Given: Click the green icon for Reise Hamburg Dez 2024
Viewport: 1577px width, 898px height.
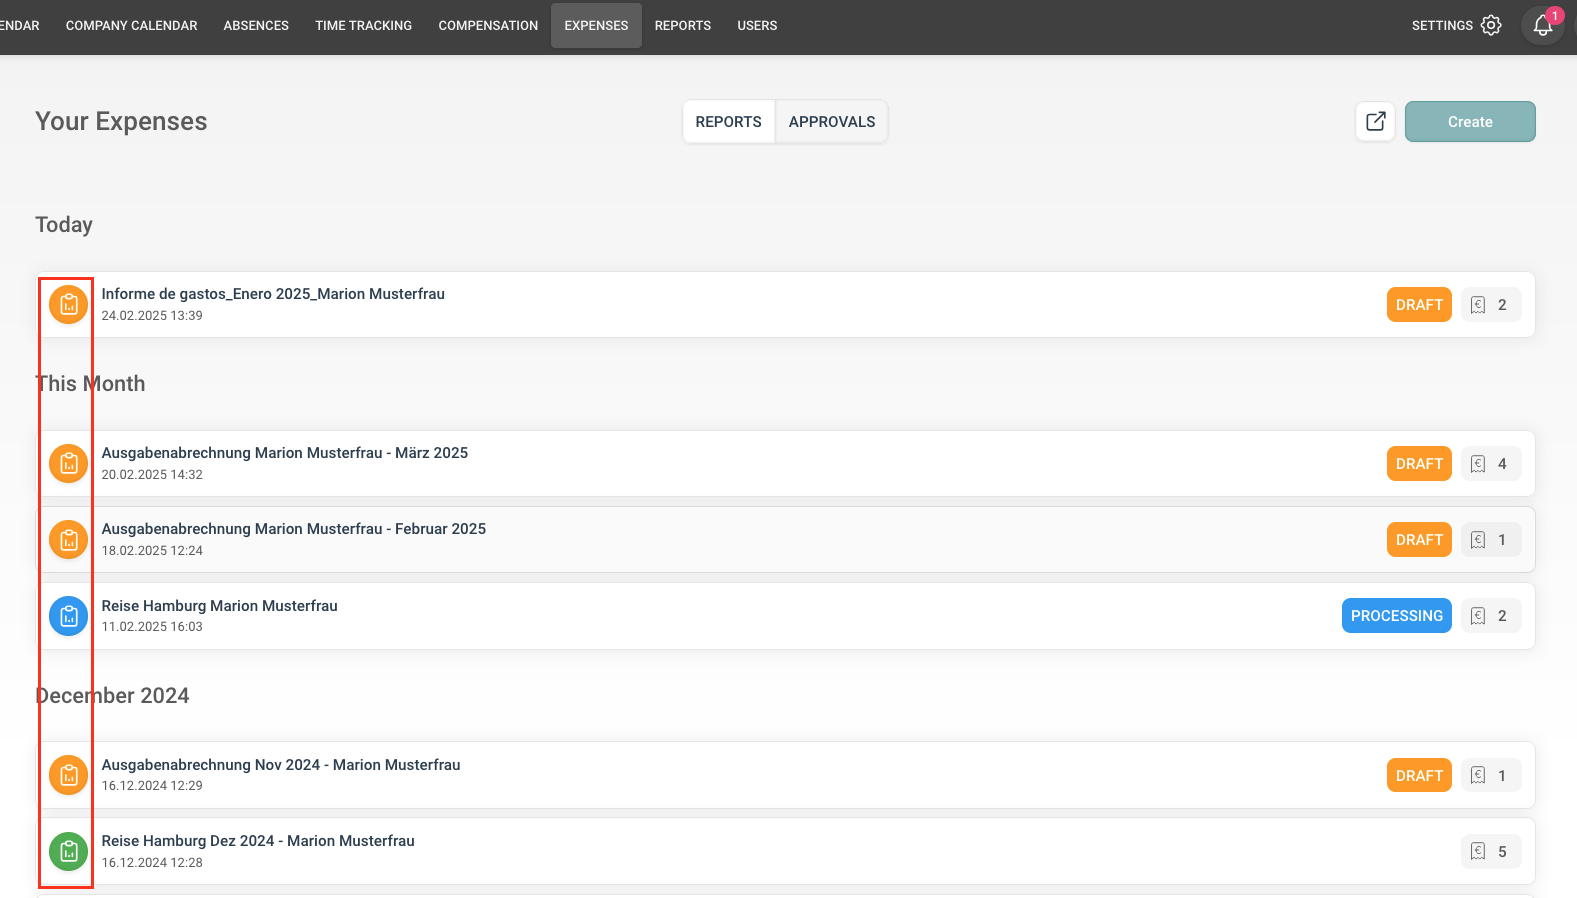Looking at the screenshot, I should [68, 852].
